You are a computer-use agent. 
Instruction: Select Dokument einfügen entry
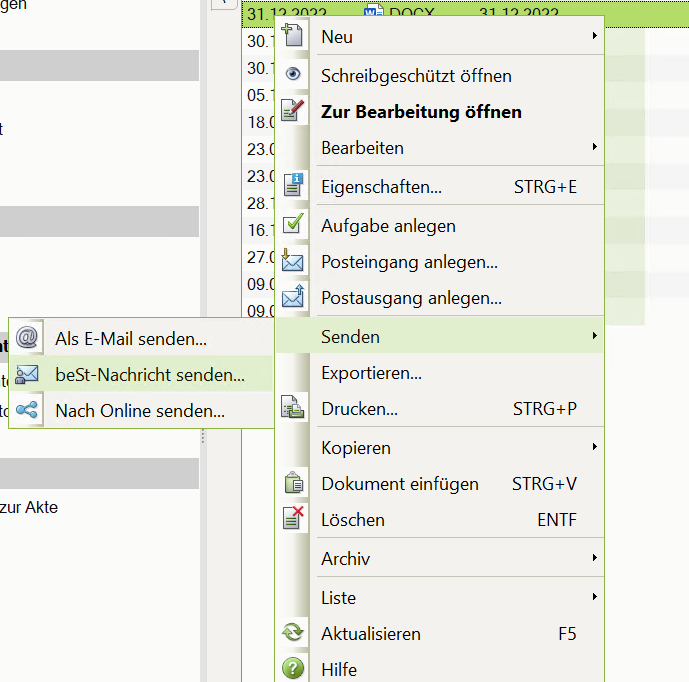pos(440,484)
